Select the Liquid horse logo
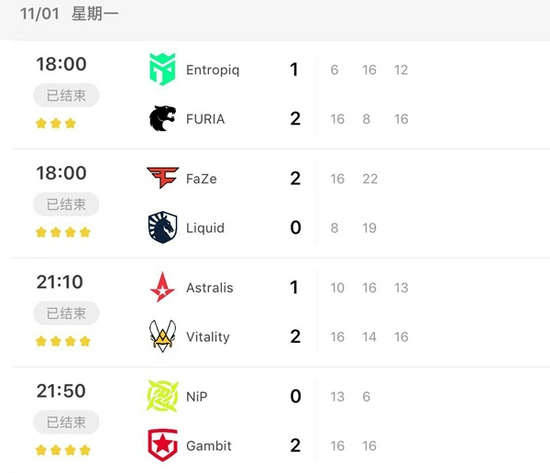This screenshot has height=473, width=550. point(162,227)
